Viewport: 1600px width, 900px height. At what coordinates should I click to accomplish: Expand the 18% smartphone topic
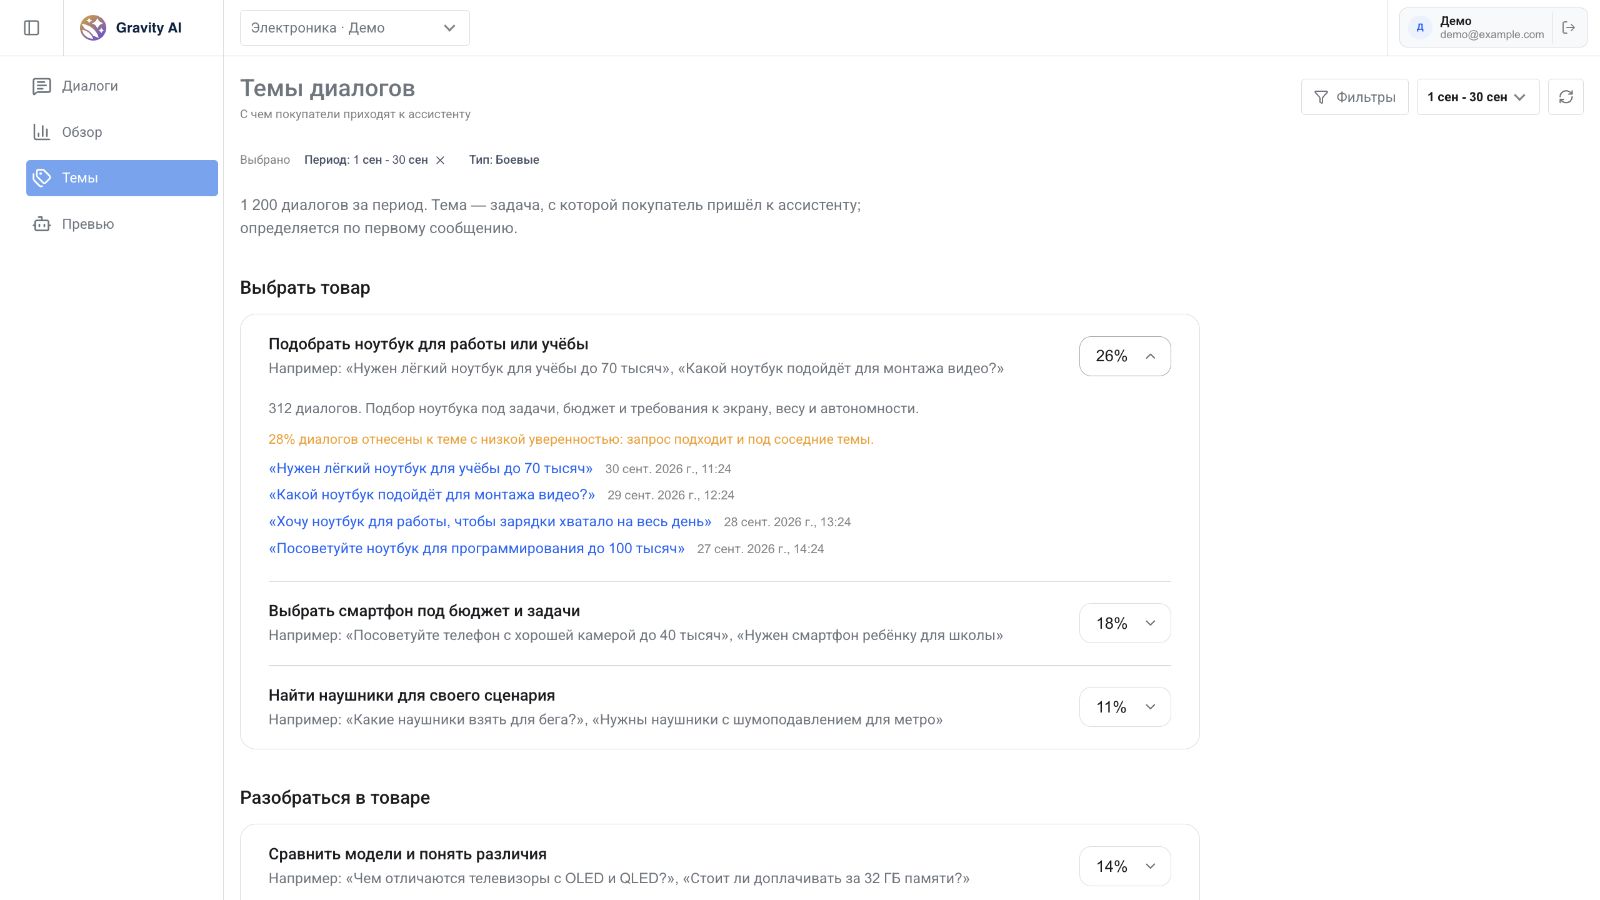tap(1125, 623)
